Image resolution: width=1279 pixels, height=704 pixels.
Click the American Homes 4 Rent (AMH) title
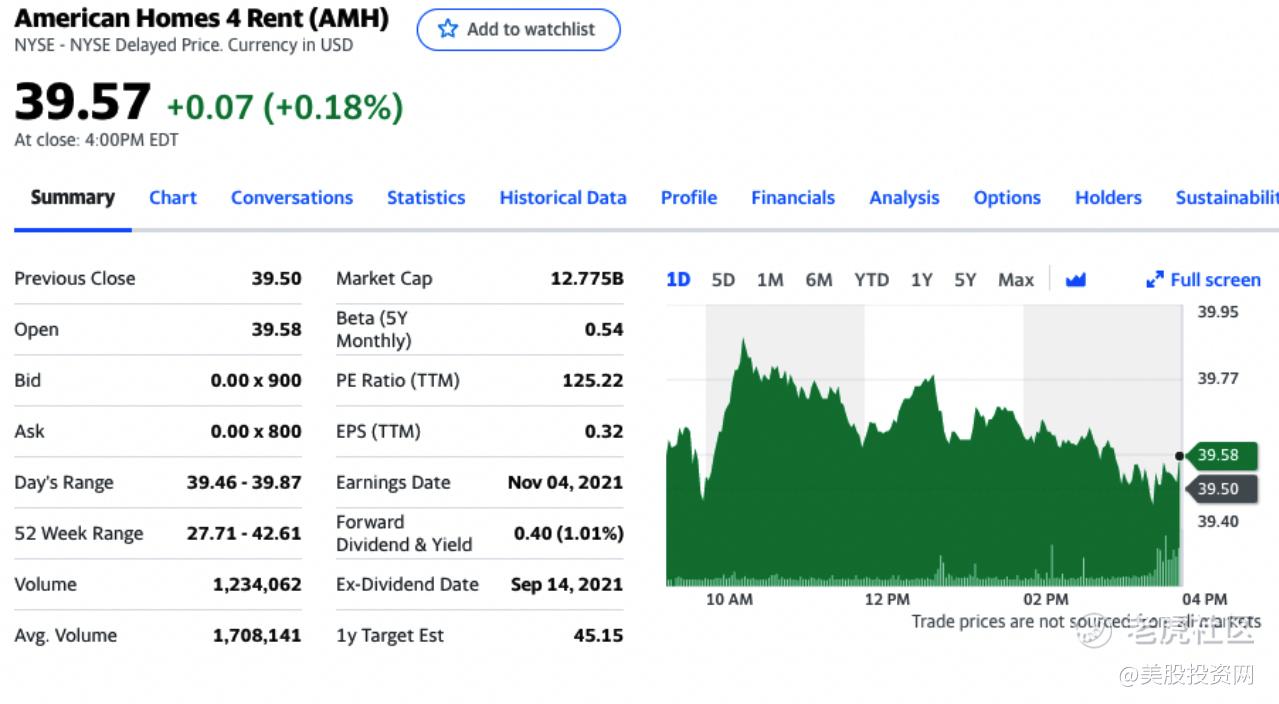pos(202,18)
